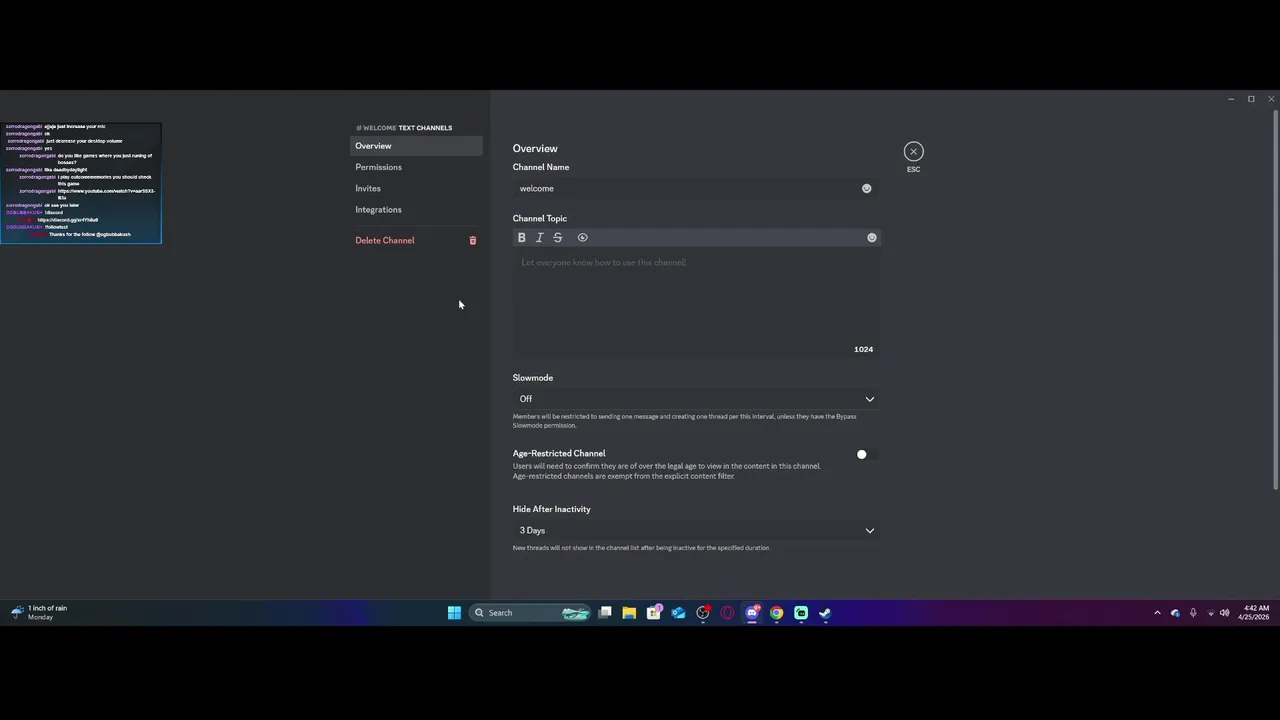1280x720 pixels.
Task: Open emoji picker in Channel Topic toolbar
Action: [872, 238]
